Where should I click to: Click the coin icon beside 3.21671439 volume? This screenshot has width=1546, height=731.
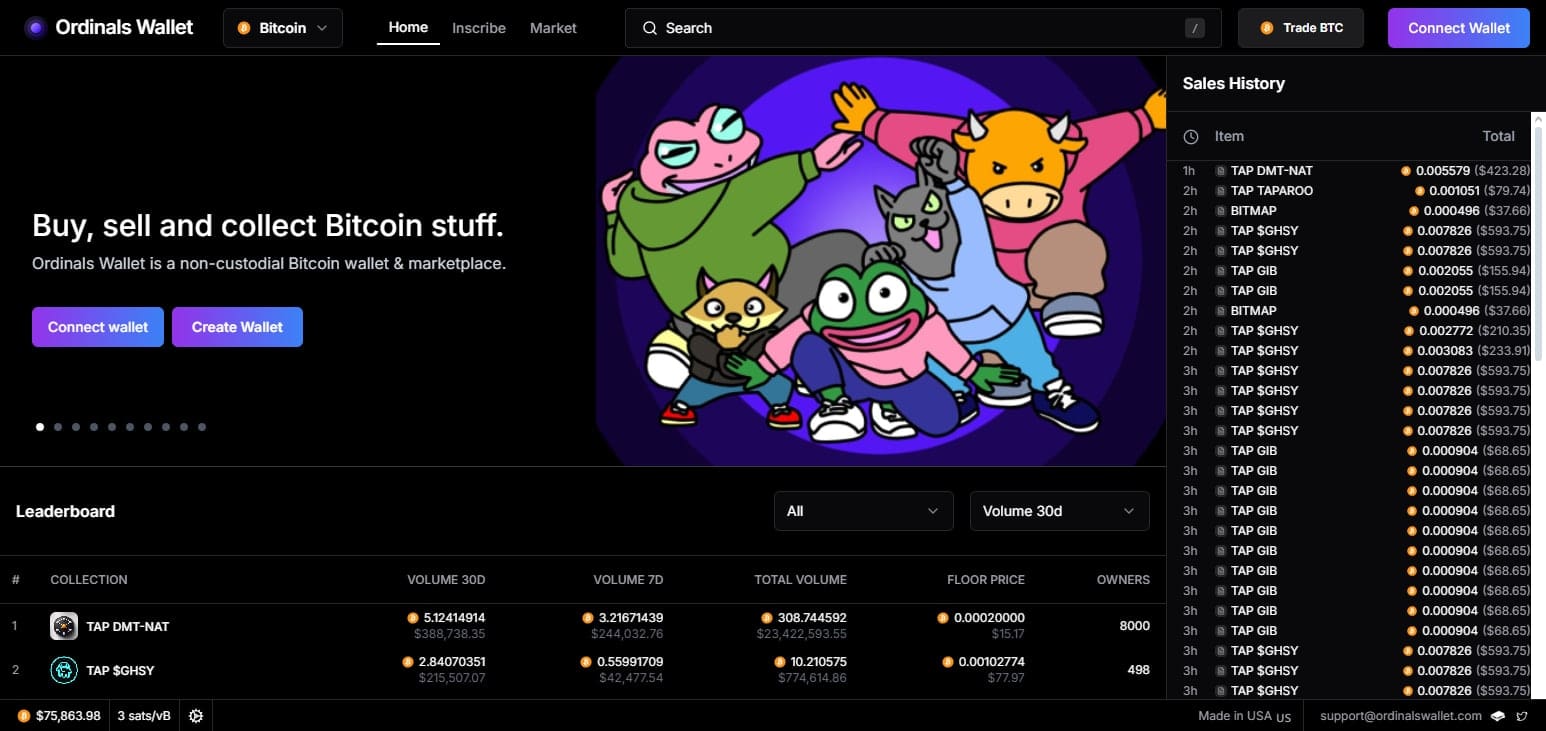588,618
